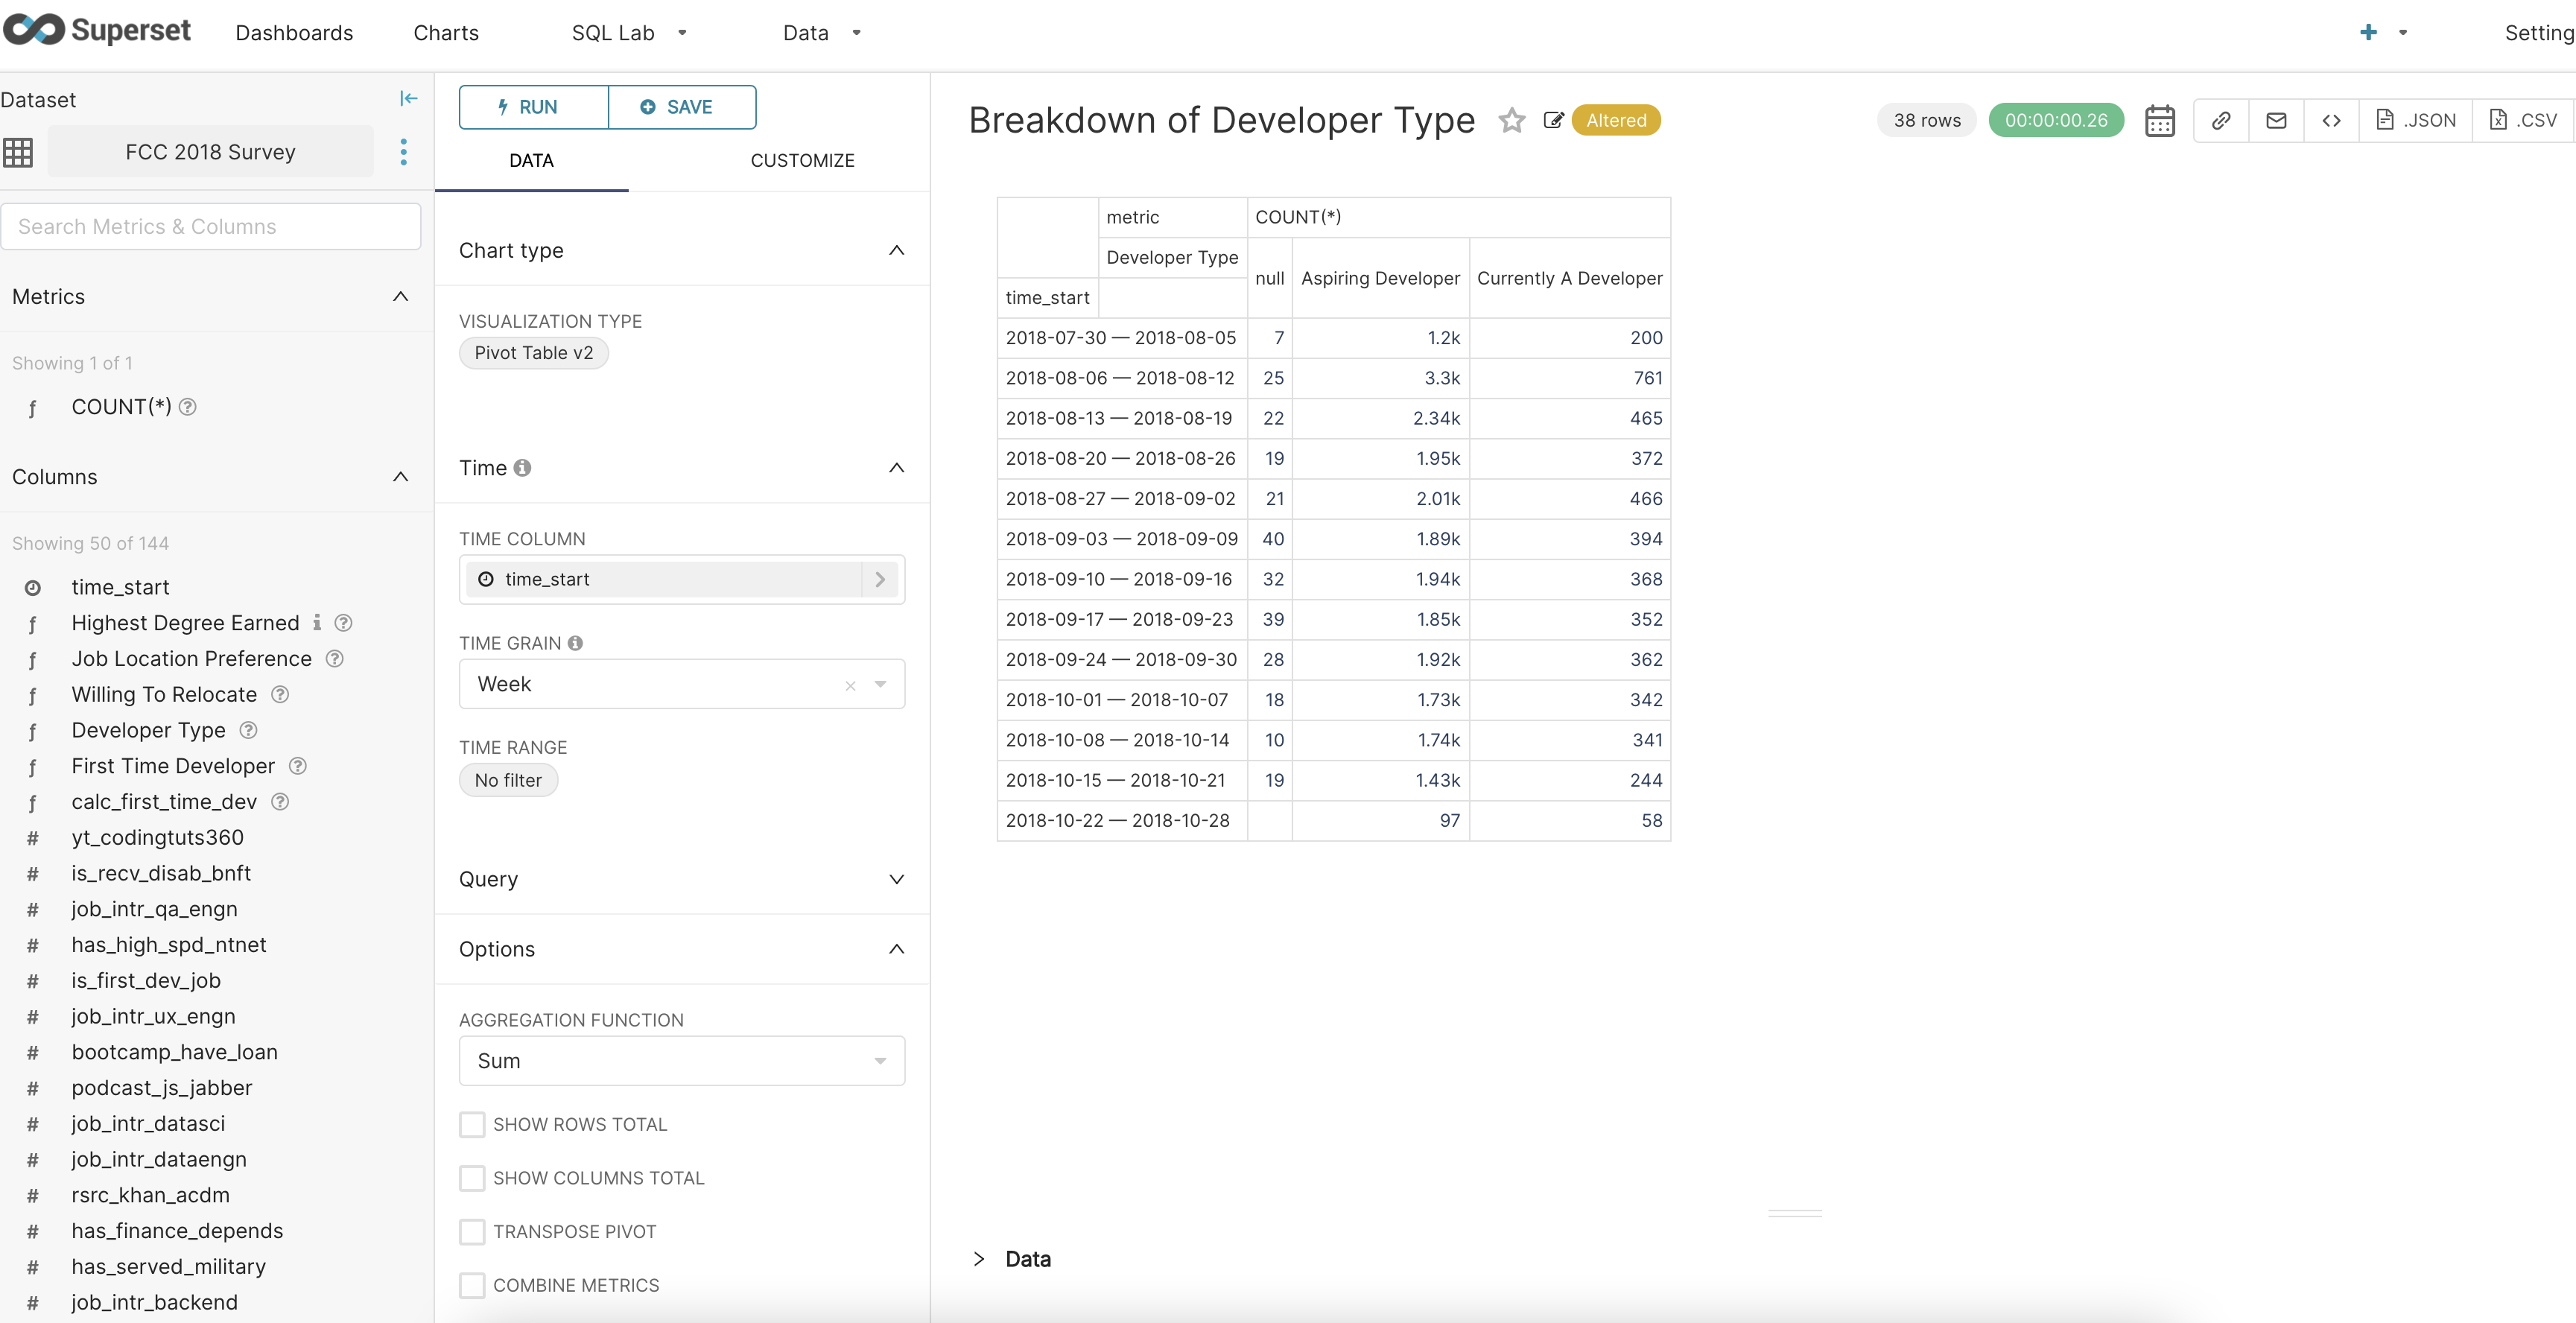2576x1323 pixels.
Task: Open the AGGREGATION FUNCTION dropdown
Action: click(681, 1061)
